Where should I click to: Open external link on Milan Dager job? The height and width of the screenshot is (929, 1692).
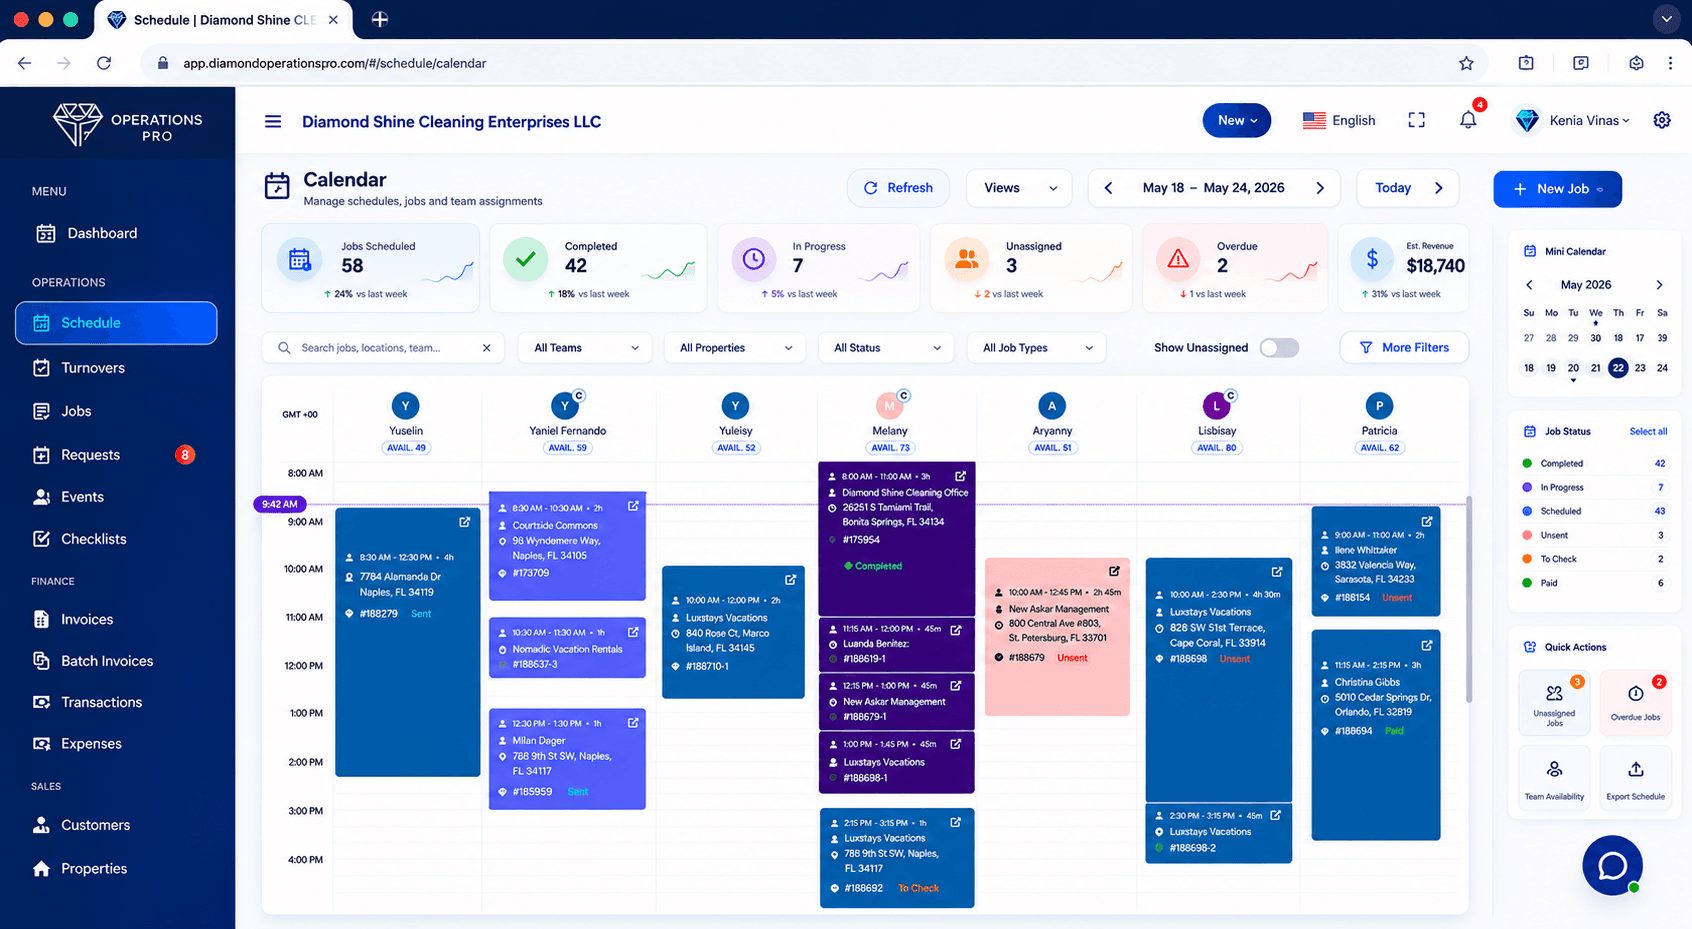pyautogui.click(x=633, y=722)
